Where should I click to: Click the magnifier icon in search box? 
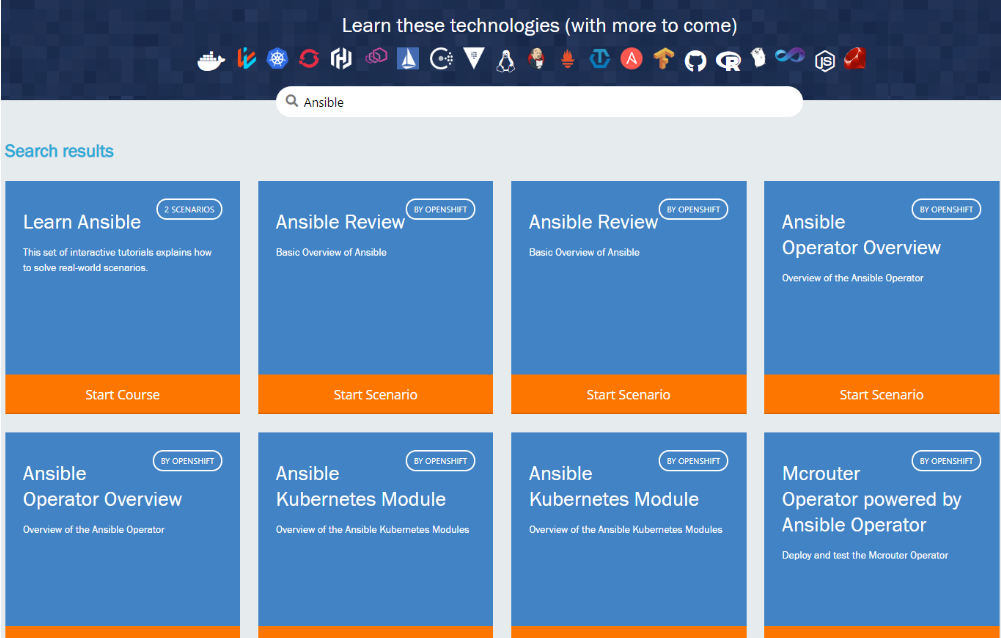[292, 101]
